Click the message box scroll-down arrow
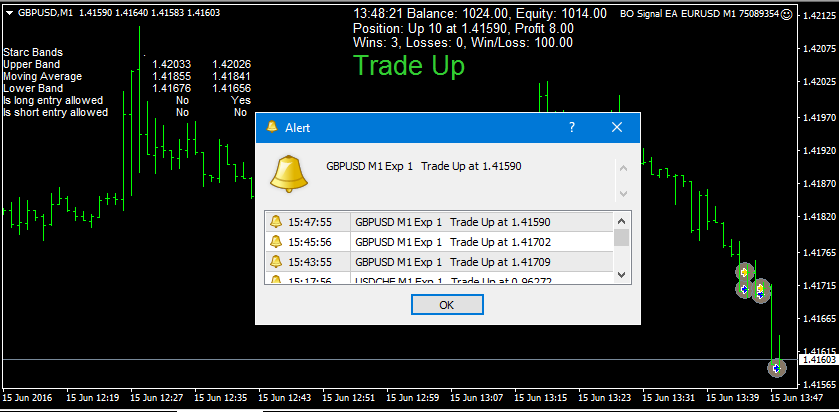This screenshot has width=839, height=412. pos(623,193)
